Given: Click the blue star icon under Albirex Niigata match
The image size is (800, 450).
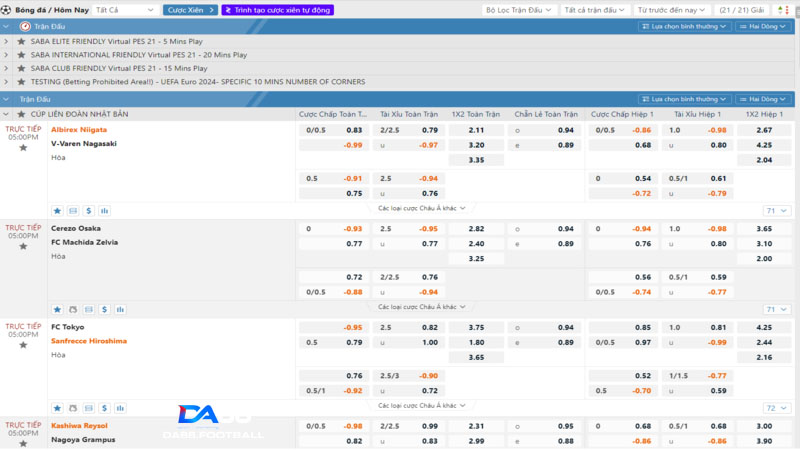Looking at the screenshot, I should click(x=57, y=211).
